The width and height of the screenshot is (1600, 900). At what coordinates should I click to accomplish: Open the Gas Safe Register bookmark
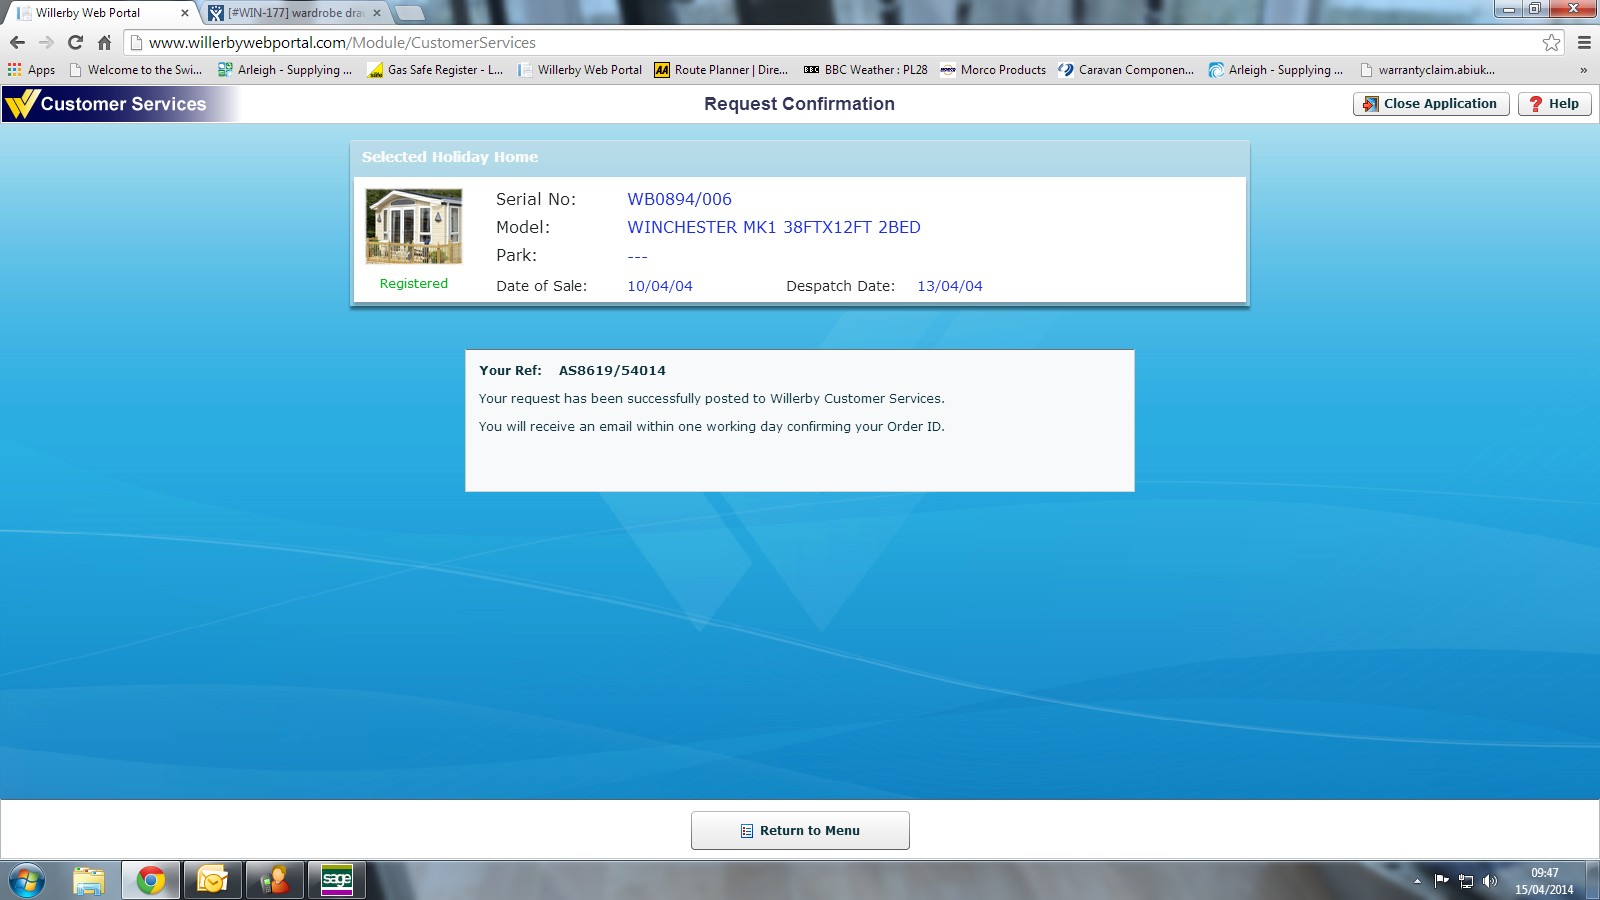coord(435,70)
